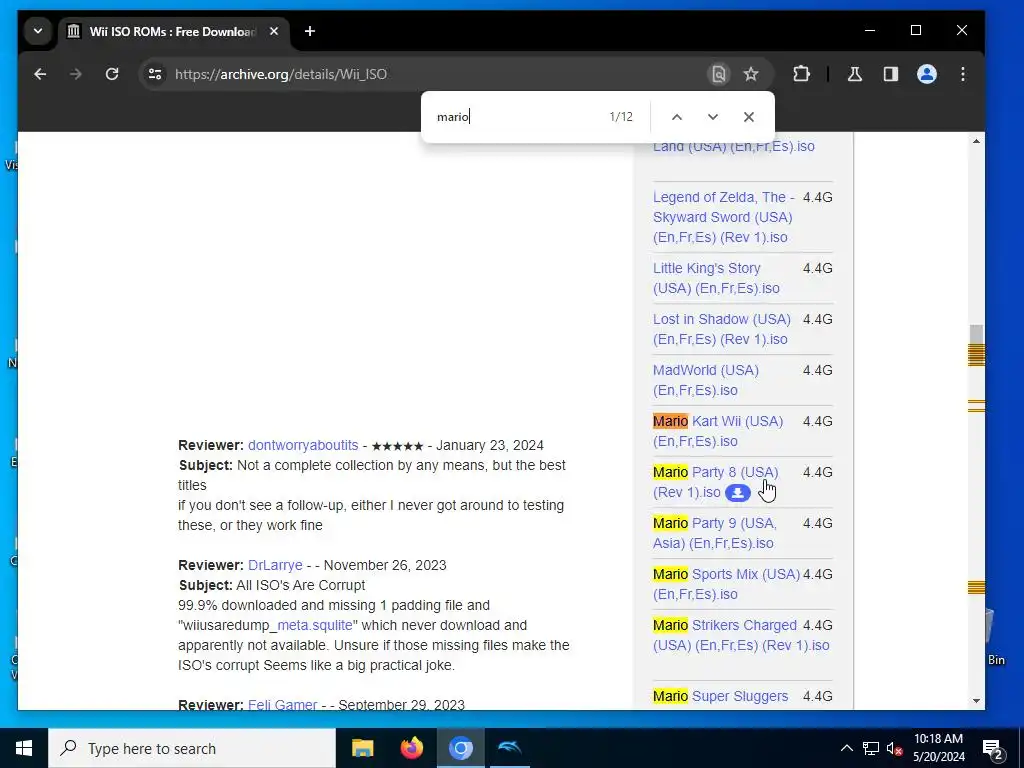Click the Chrome taskbar icon
1024x768 pixels.
click(460, 748)
